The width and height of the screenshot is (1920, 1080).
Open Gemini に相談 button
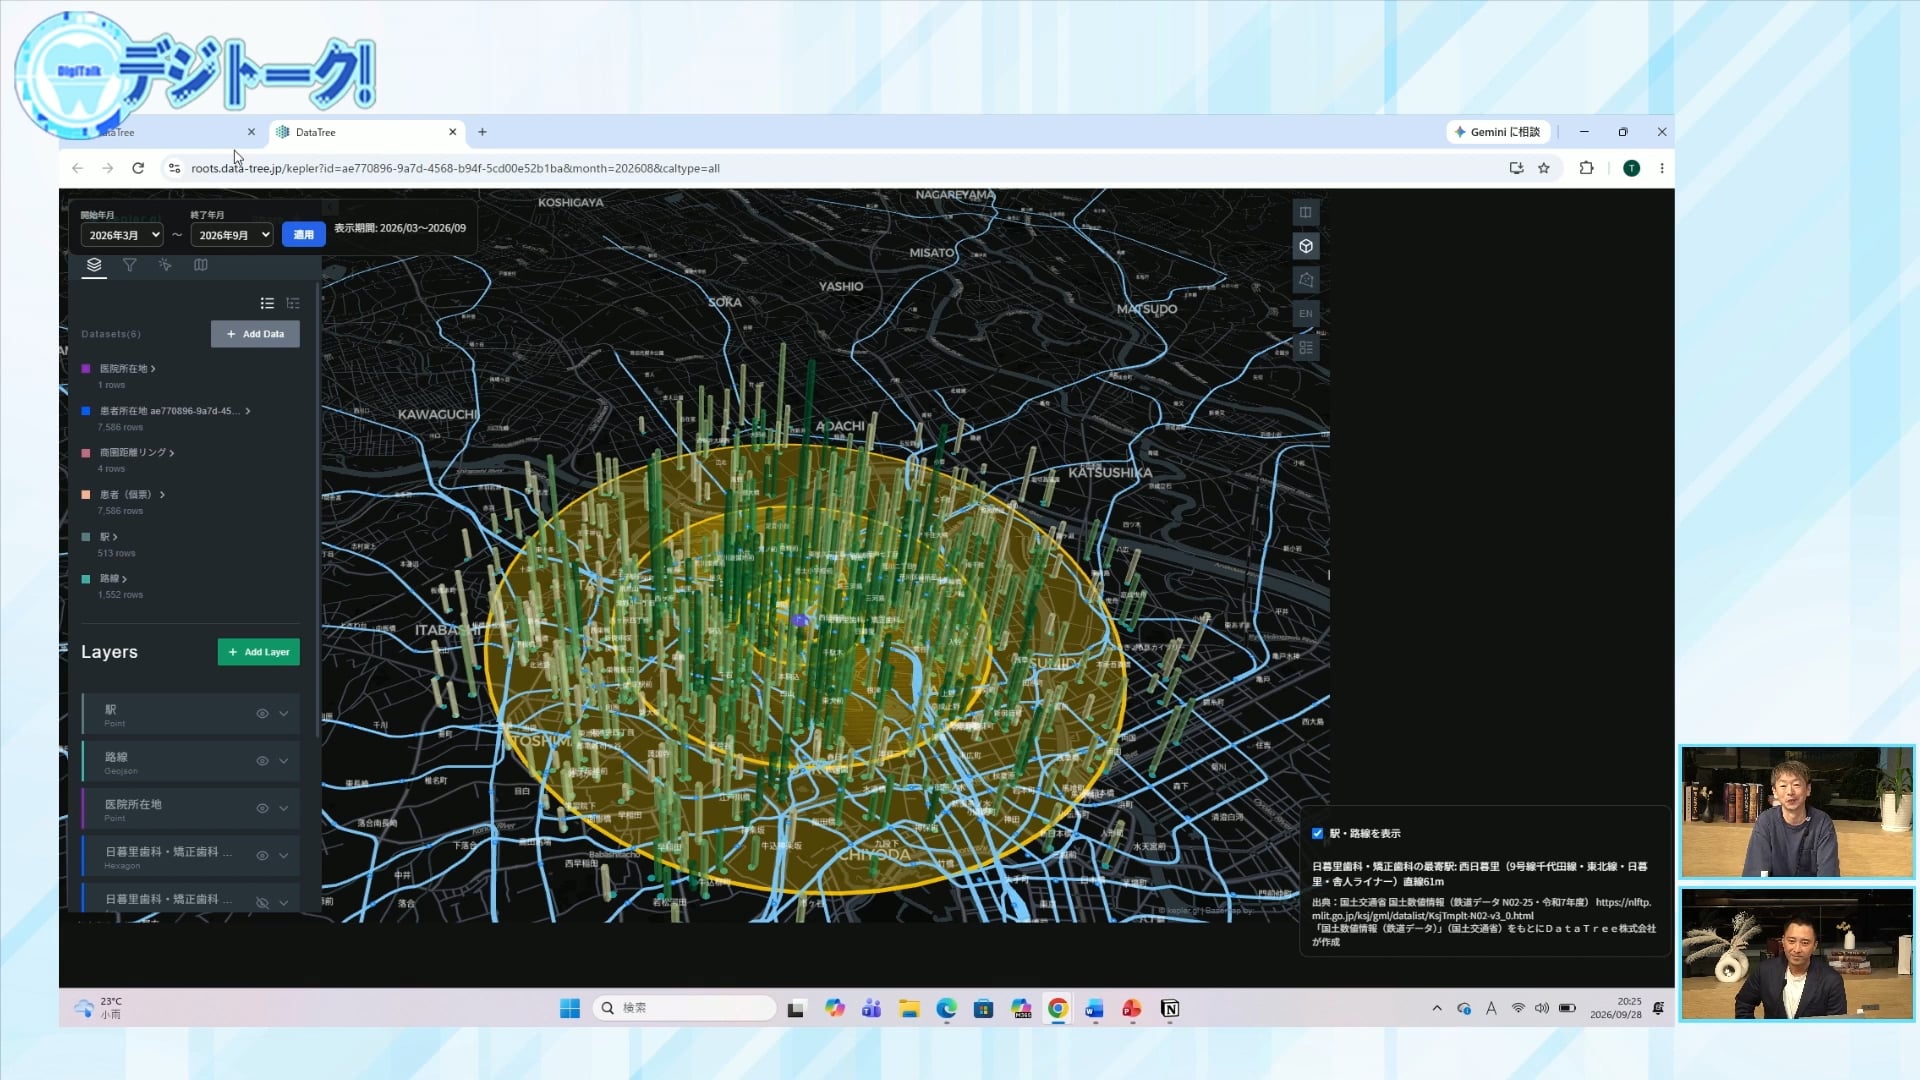pos(1497,132)
